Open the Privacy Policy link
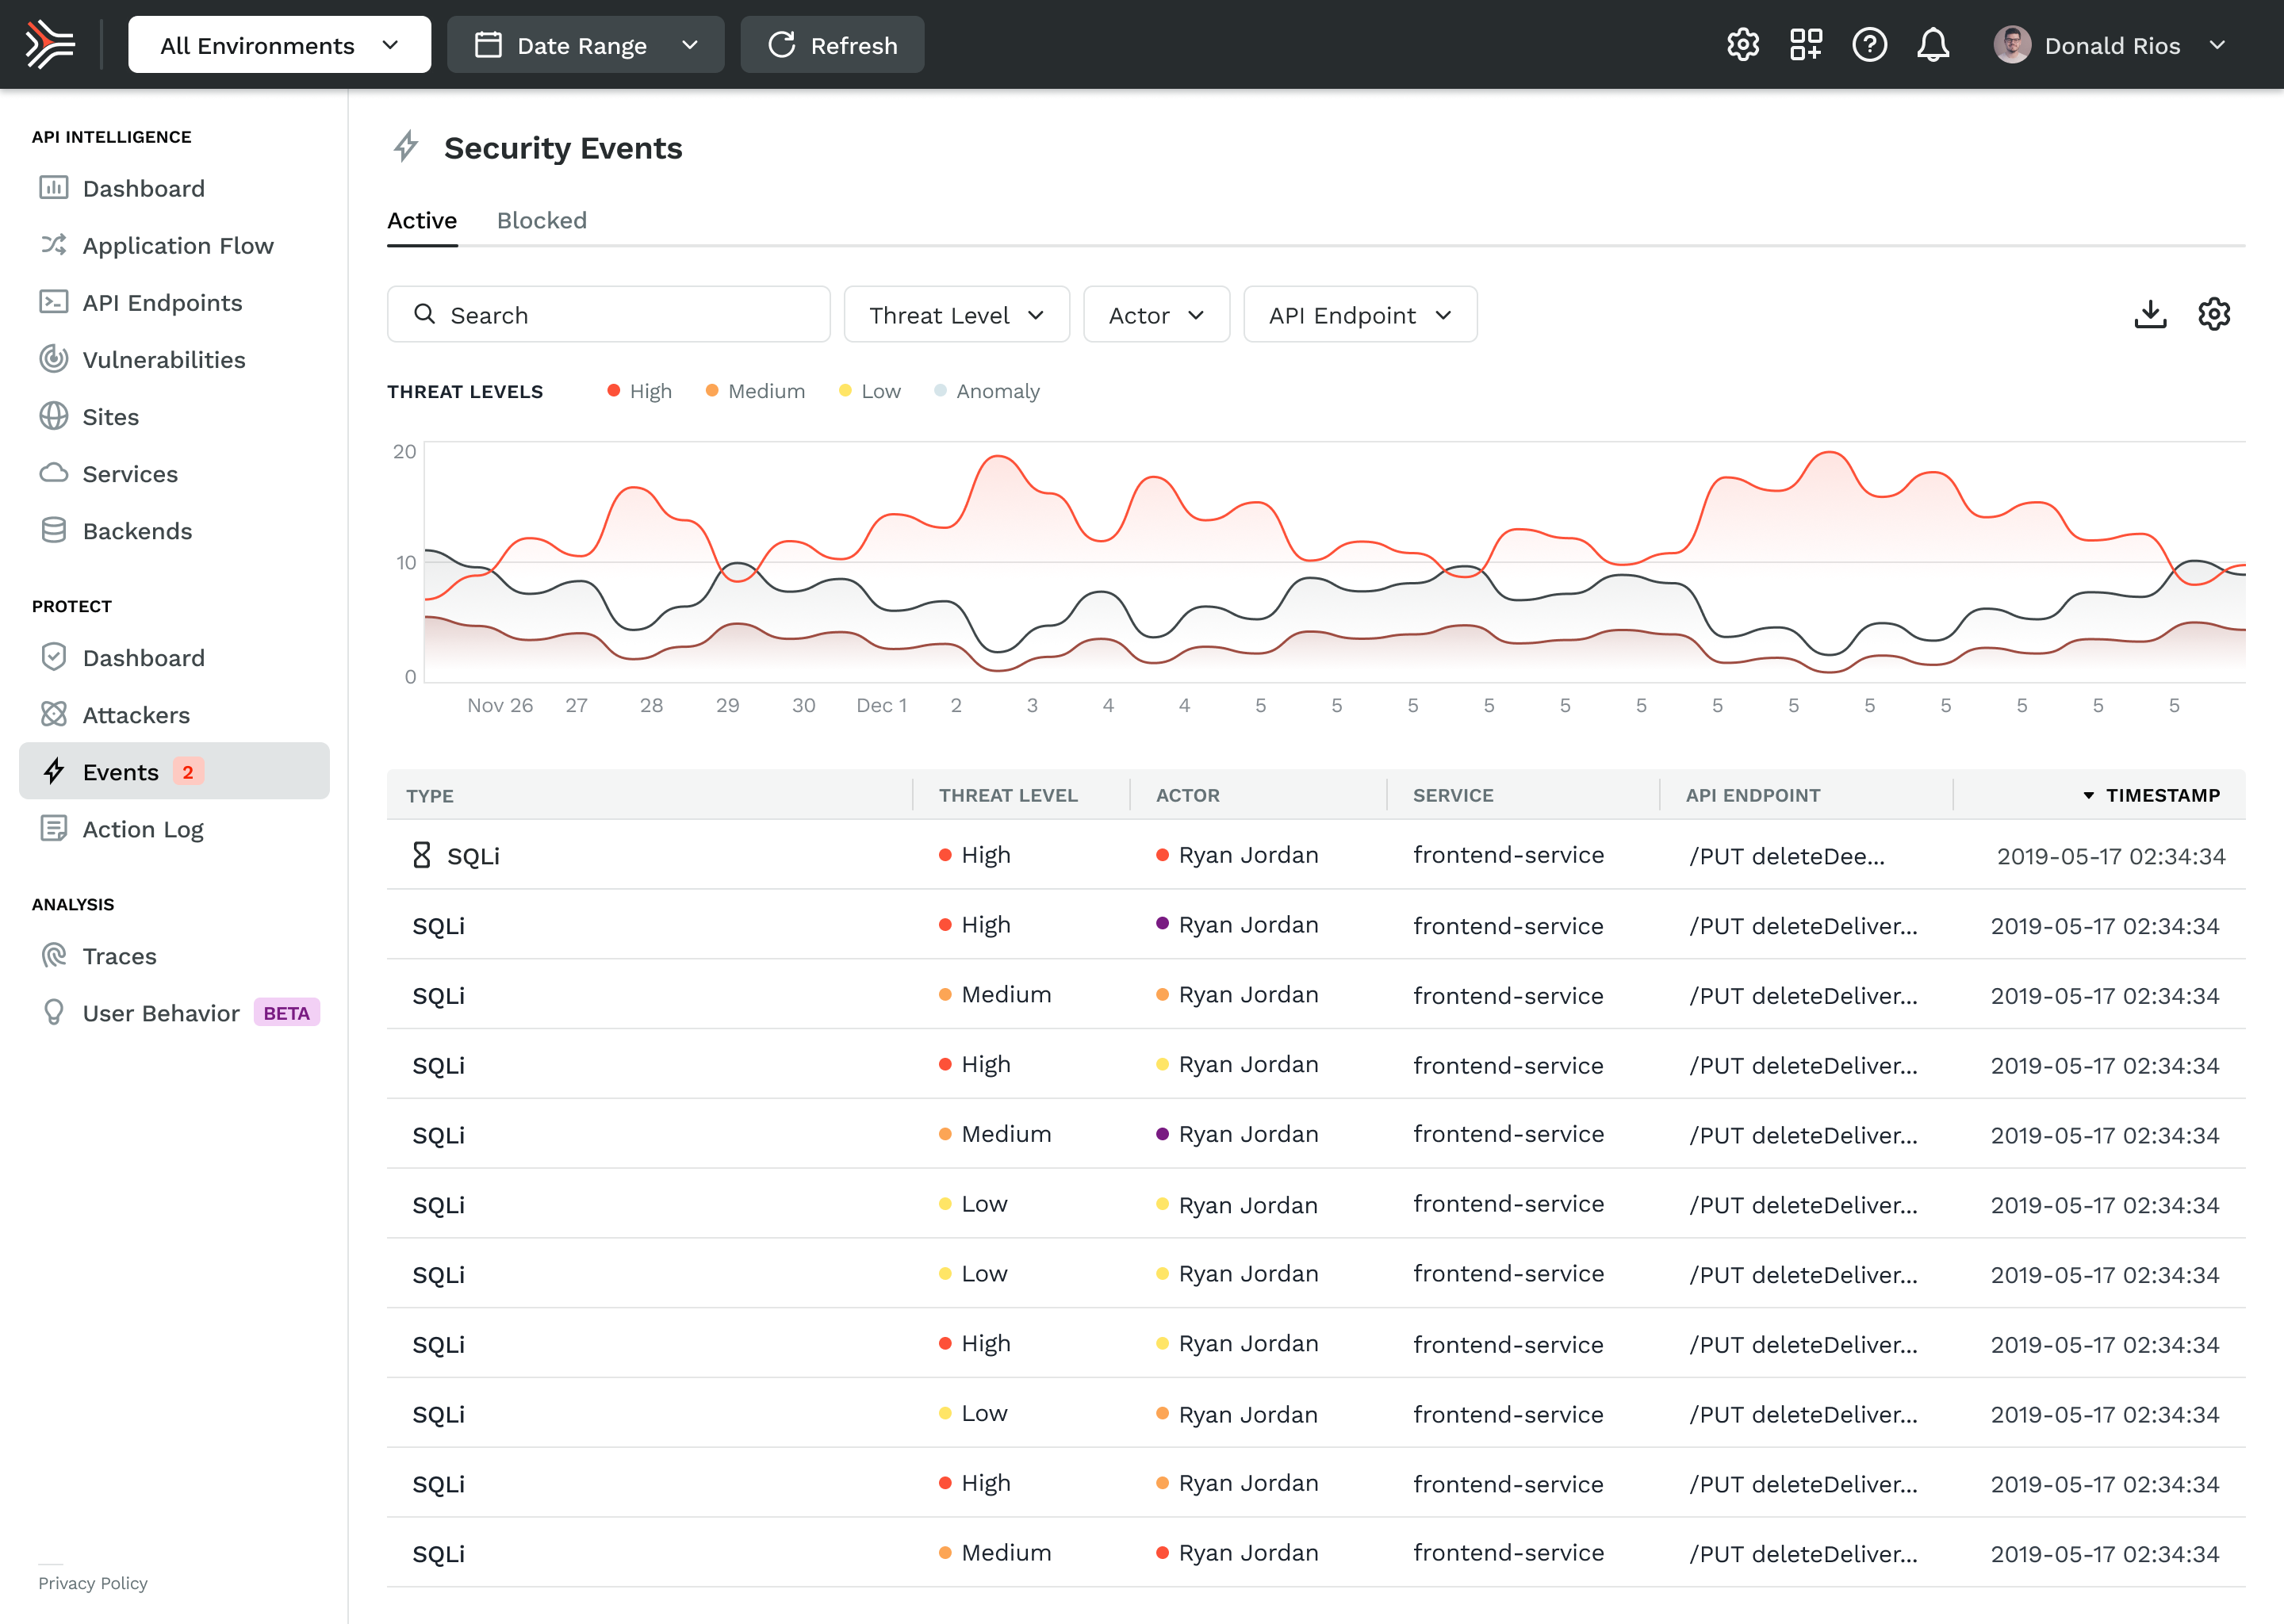The width and height of the screenshot is (2284, 1624). click(x=93, y=1583)
